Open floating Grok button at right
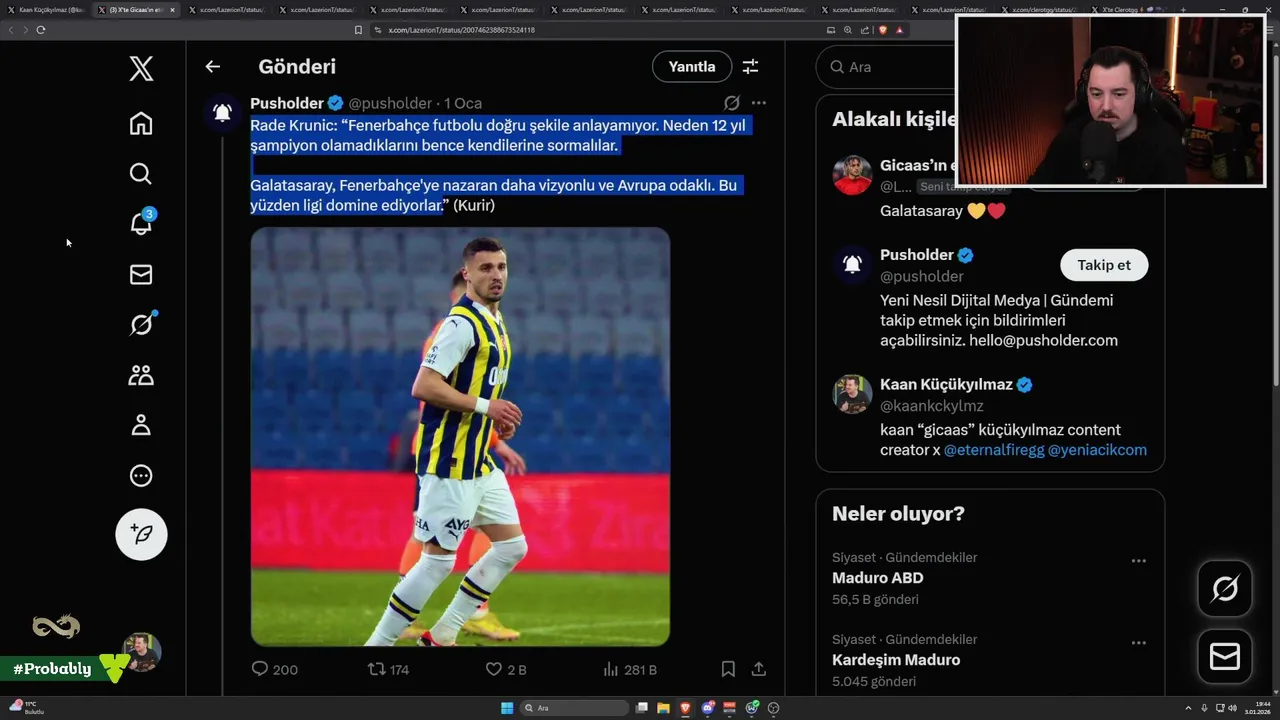This screenshot has height=720, width=1280. 1225,589
